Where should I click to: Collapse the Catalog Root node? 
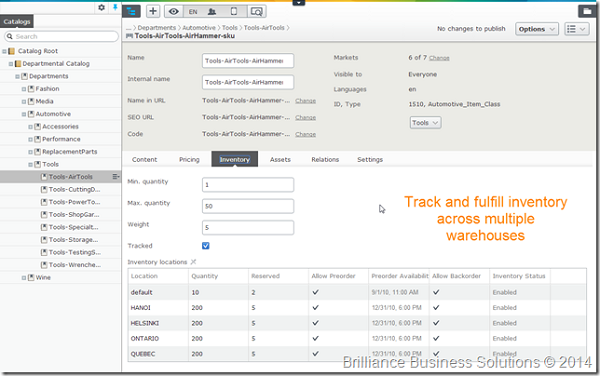click(x=5, y=51)
